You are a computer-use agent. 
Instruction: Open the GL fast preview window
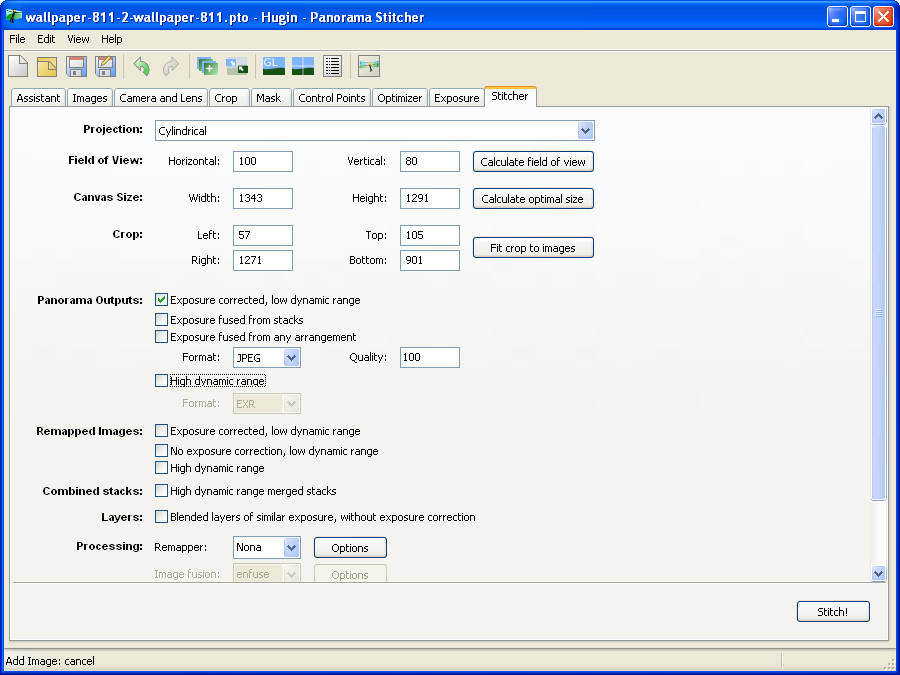click(x=273, y=67)
